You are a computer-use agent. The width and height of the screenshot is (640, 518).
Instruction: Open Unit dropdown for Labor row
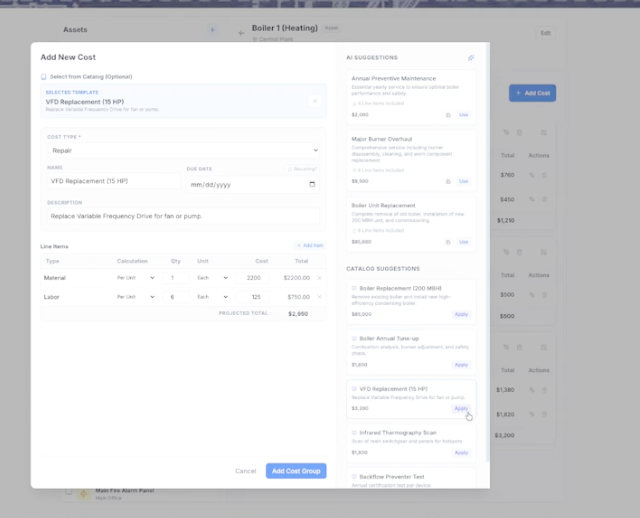point(212,296)
